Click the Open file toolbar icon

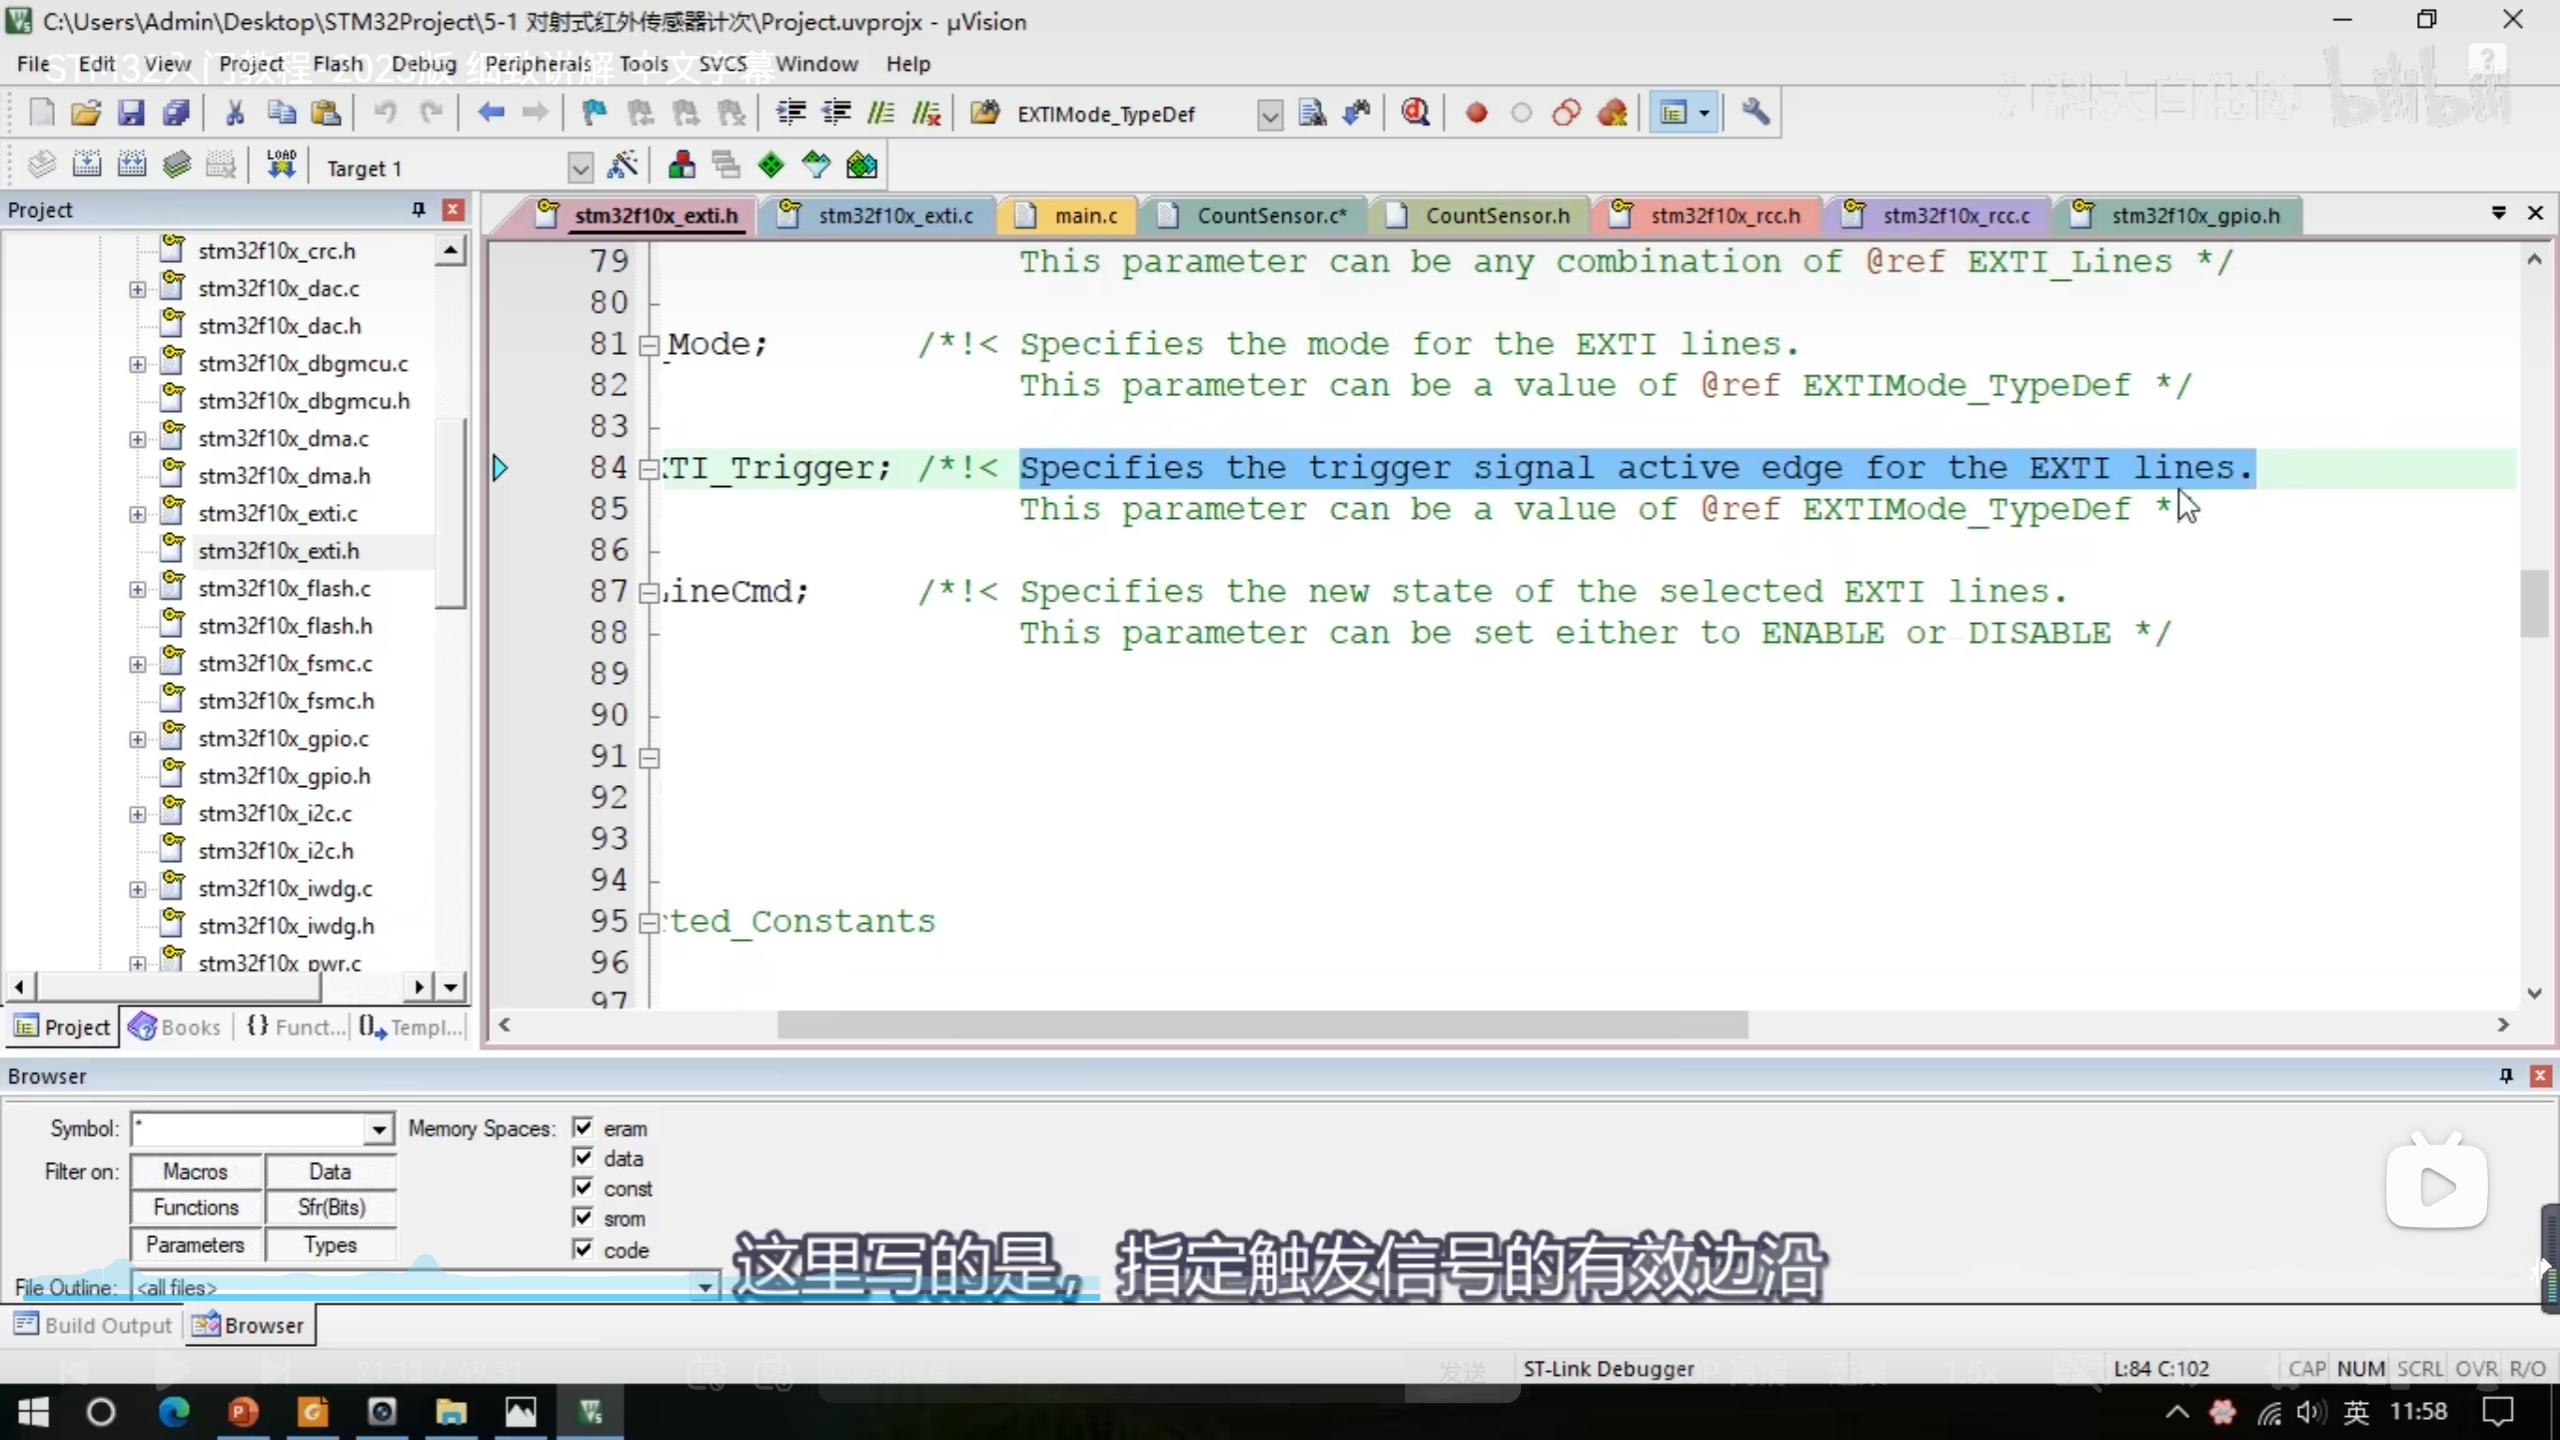tap(86, 113)
